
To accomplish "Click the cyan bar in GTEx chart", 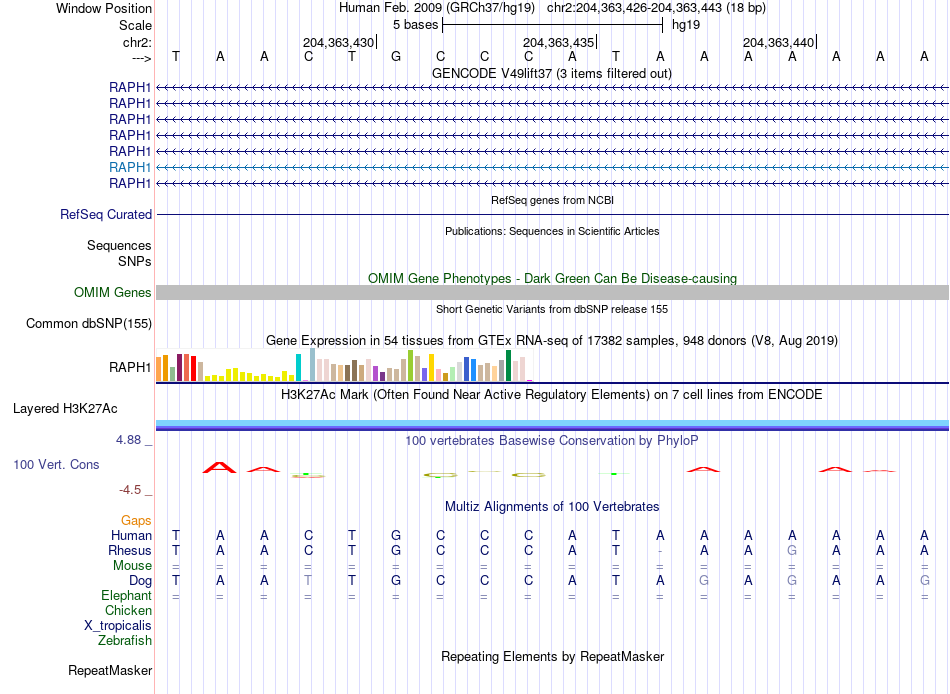I will tap(298, 367).
